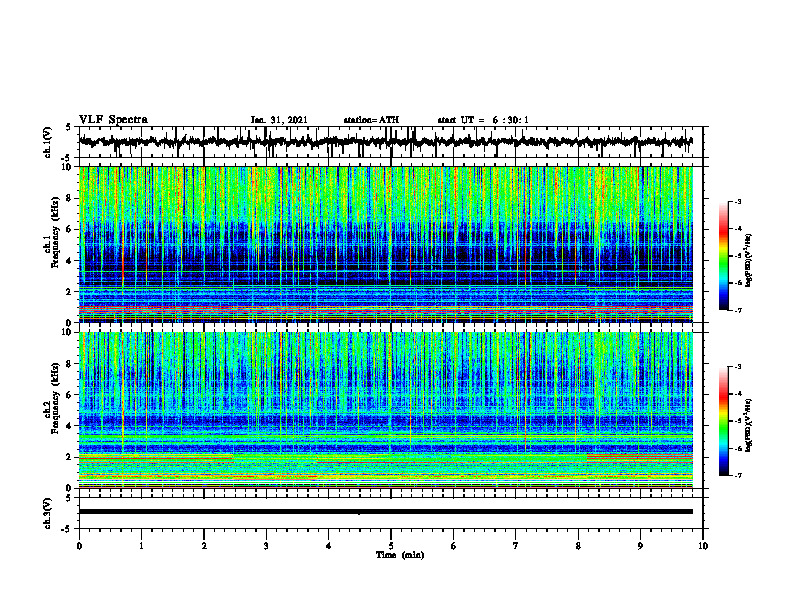The width and height of the screenshot is (792, 612).
Task: Click the ch.2 spectrogram image
Action: point(386,410)
